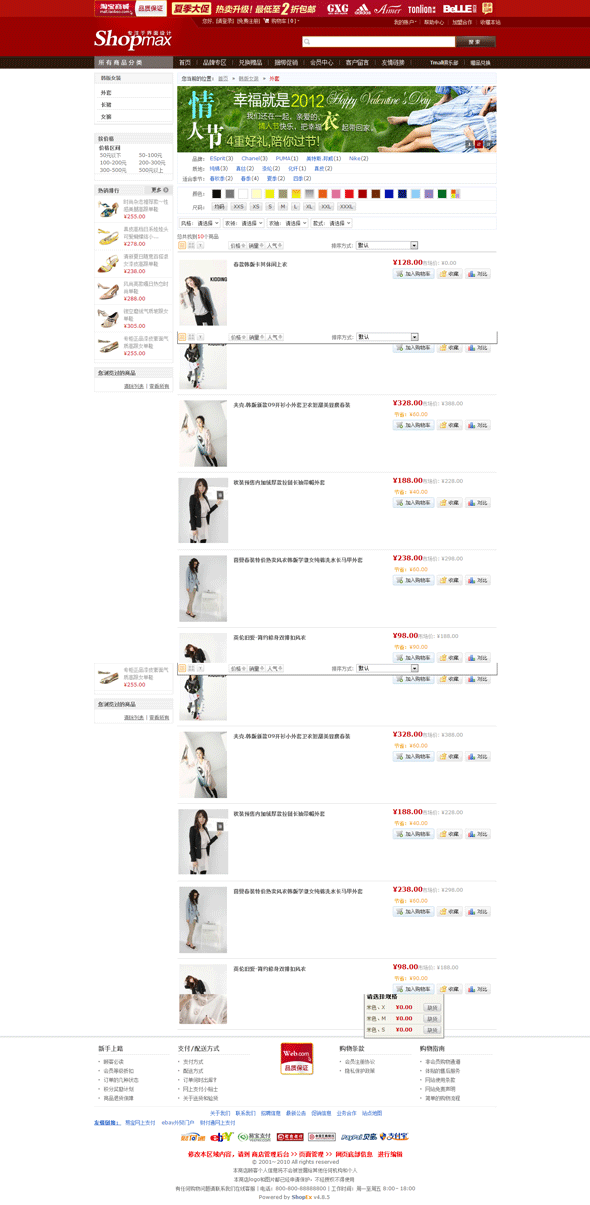Viewport: 590px width, 1205px height.
Task: Click the search button beside search box
Action: (x=475, y=42)
